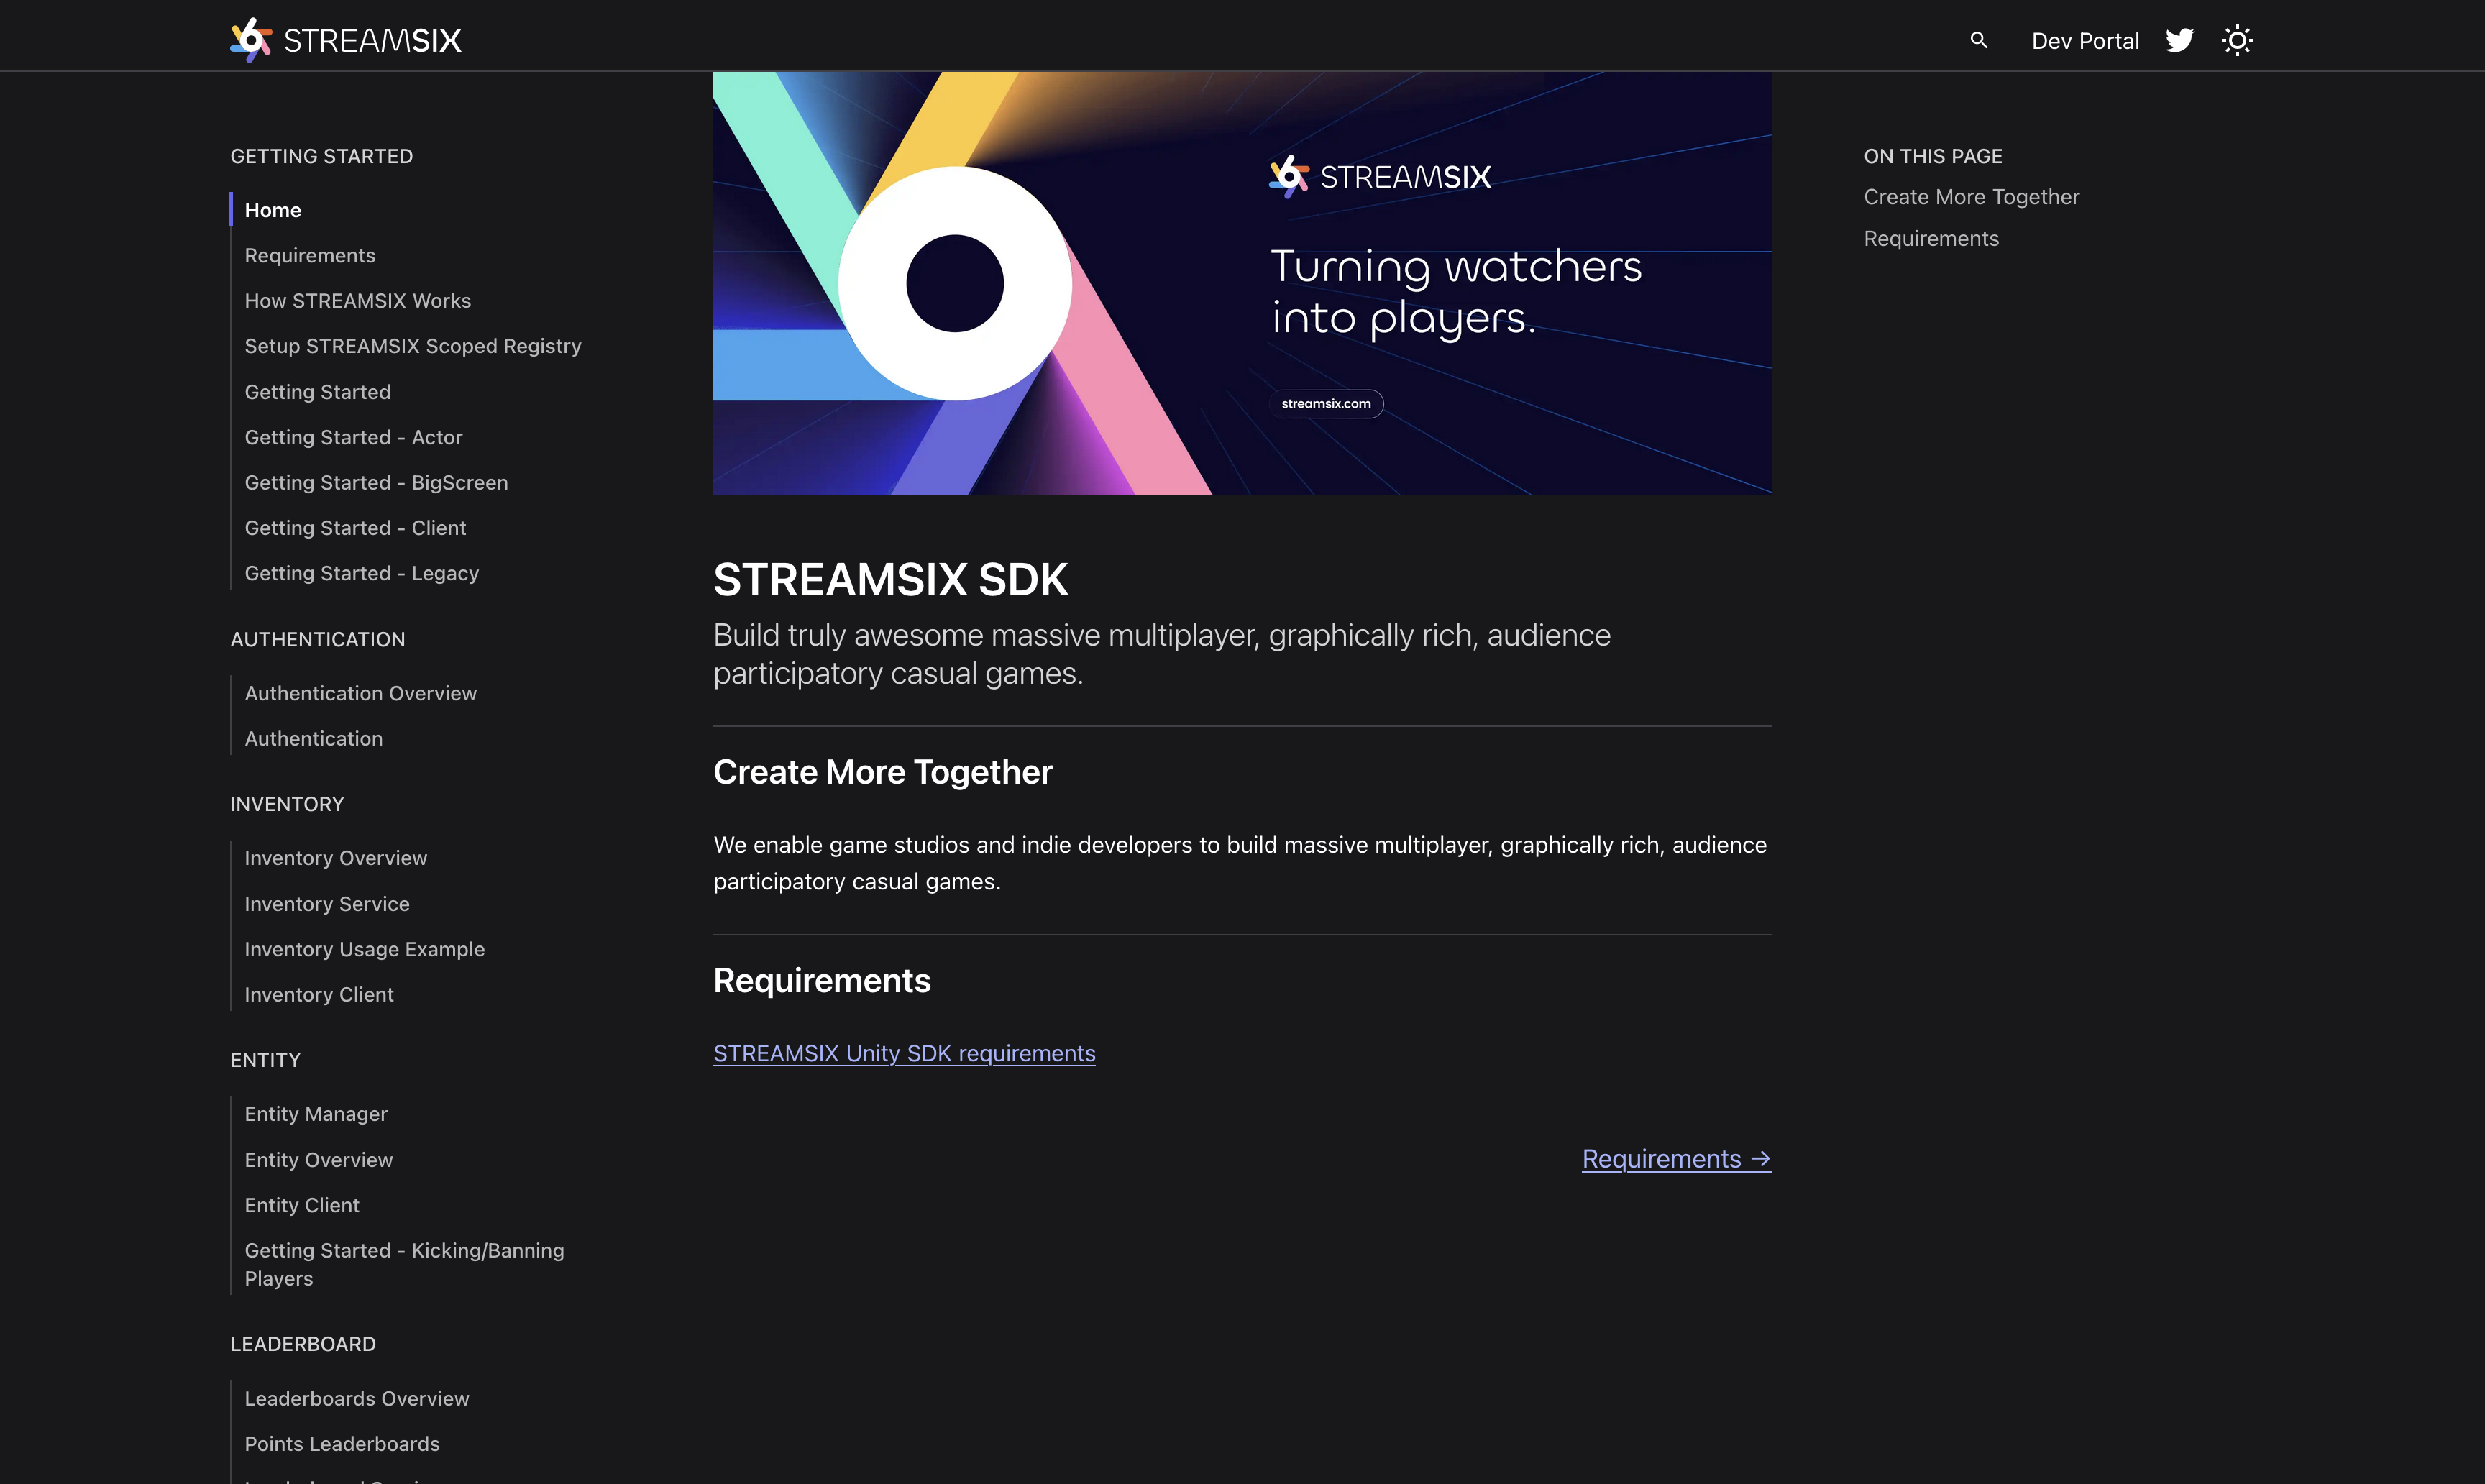Go to next page Requirements arrow link

pyautogui.click(x=1676, y=1159)
